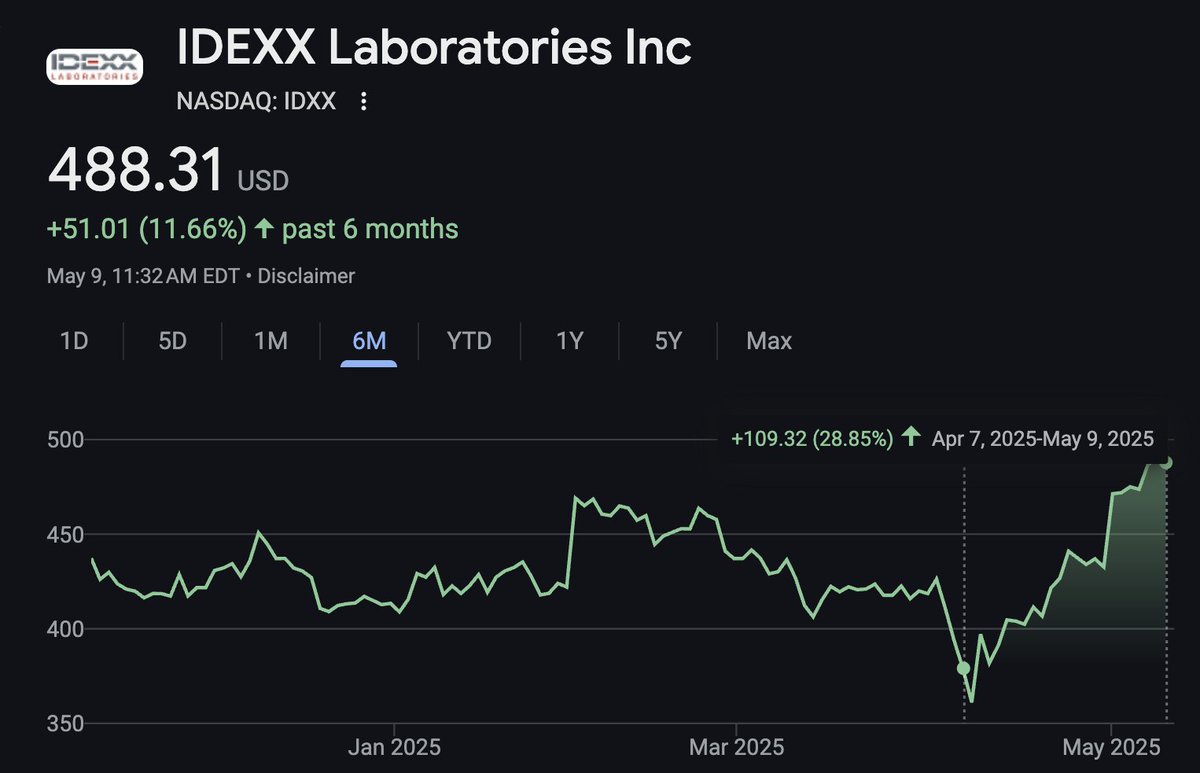The image size is (1200, 773).
Task: Switch to the 1D time range
Action: [x=74, y=341]
